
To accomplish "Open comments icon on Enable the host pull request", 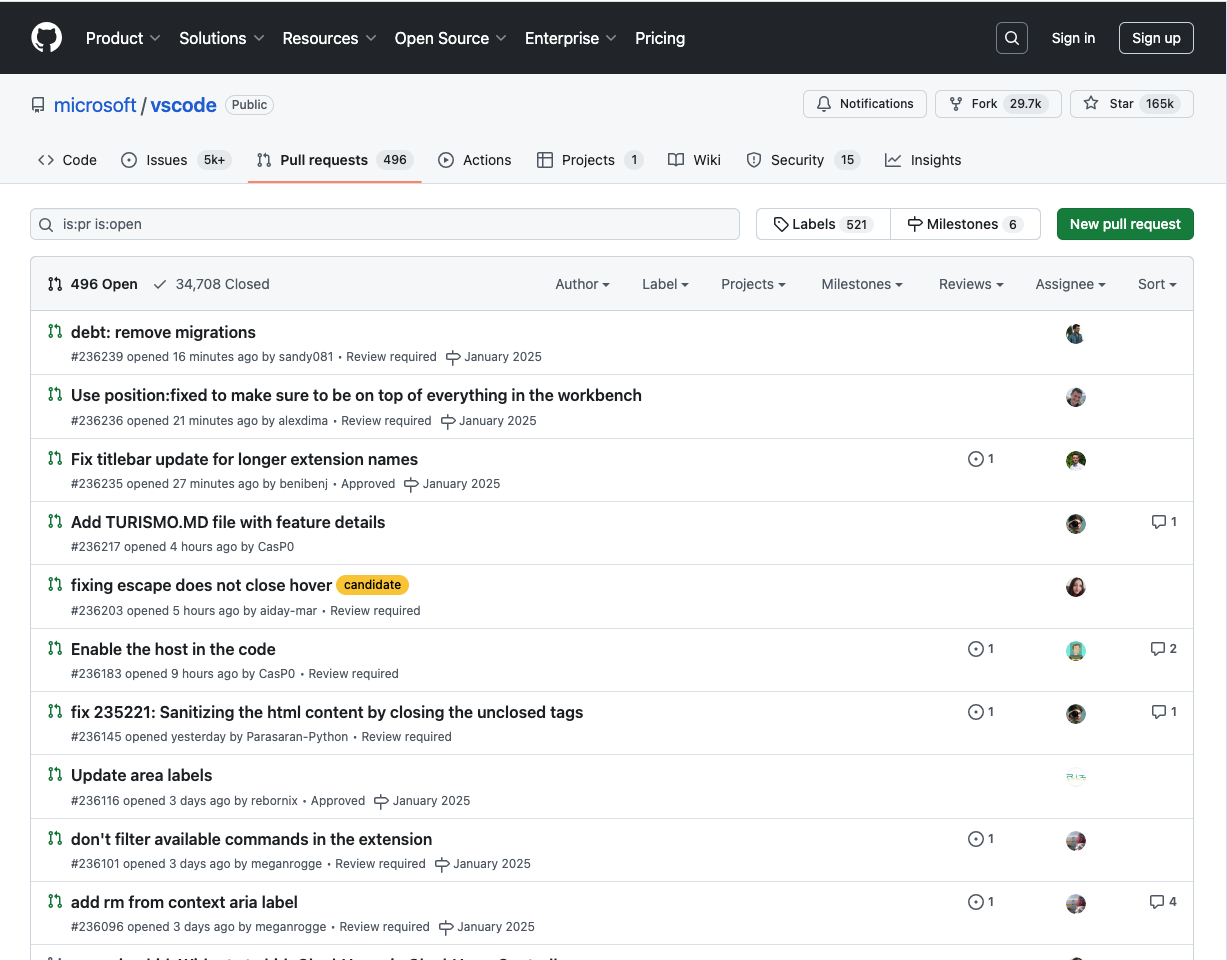I will point(1158,649).
